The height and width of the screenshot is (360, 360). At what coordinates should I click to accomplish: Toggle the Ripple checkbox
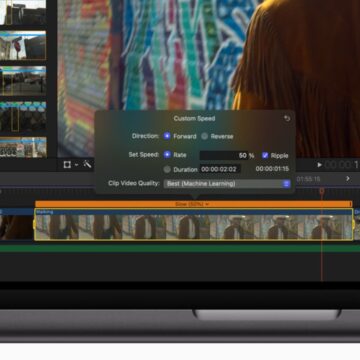[265, 155]
